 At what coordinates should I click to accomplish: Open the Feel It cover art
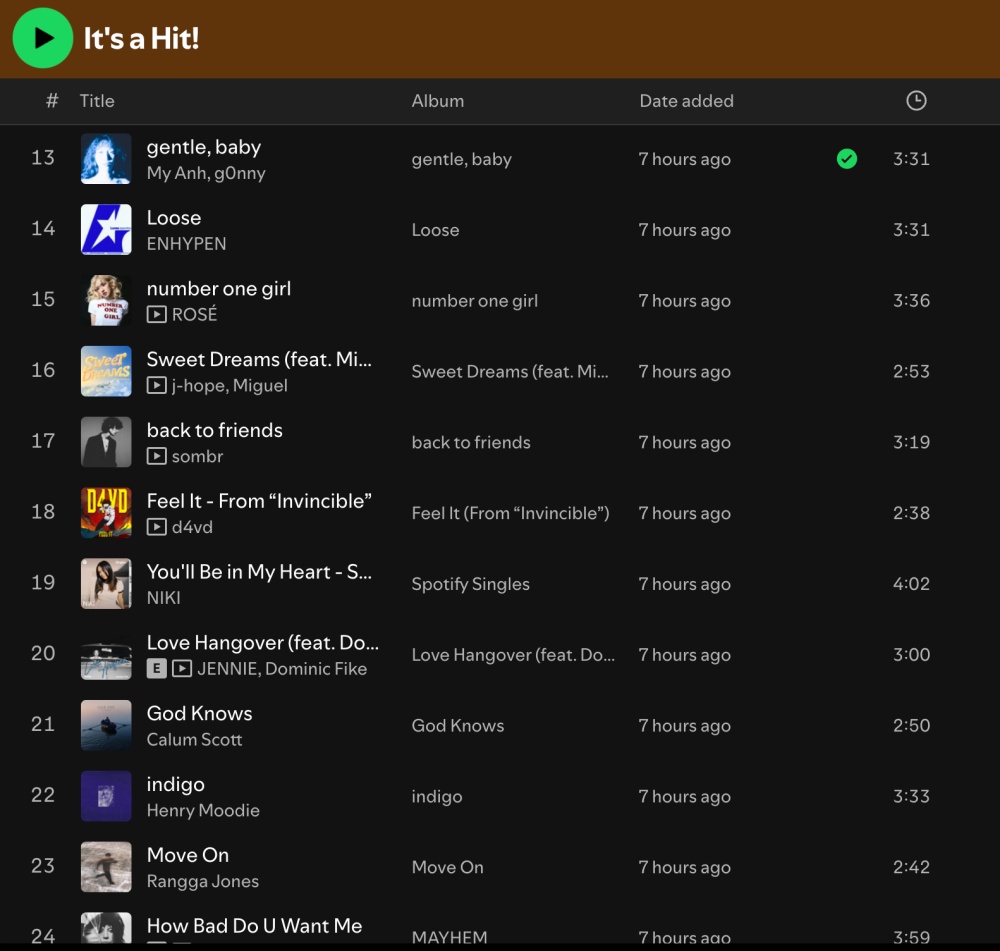click(106, 513)
